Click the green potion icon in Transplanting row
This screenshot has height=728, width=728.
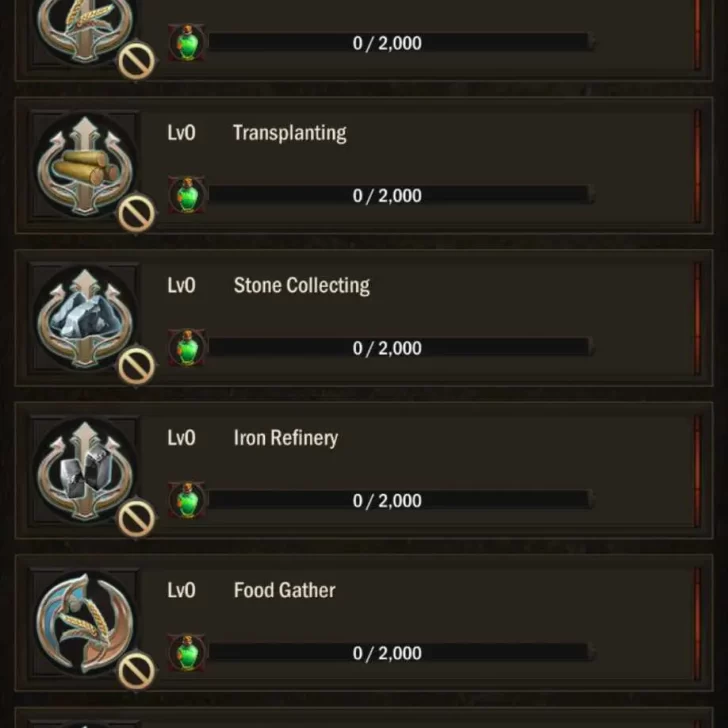tap(187, 195)
